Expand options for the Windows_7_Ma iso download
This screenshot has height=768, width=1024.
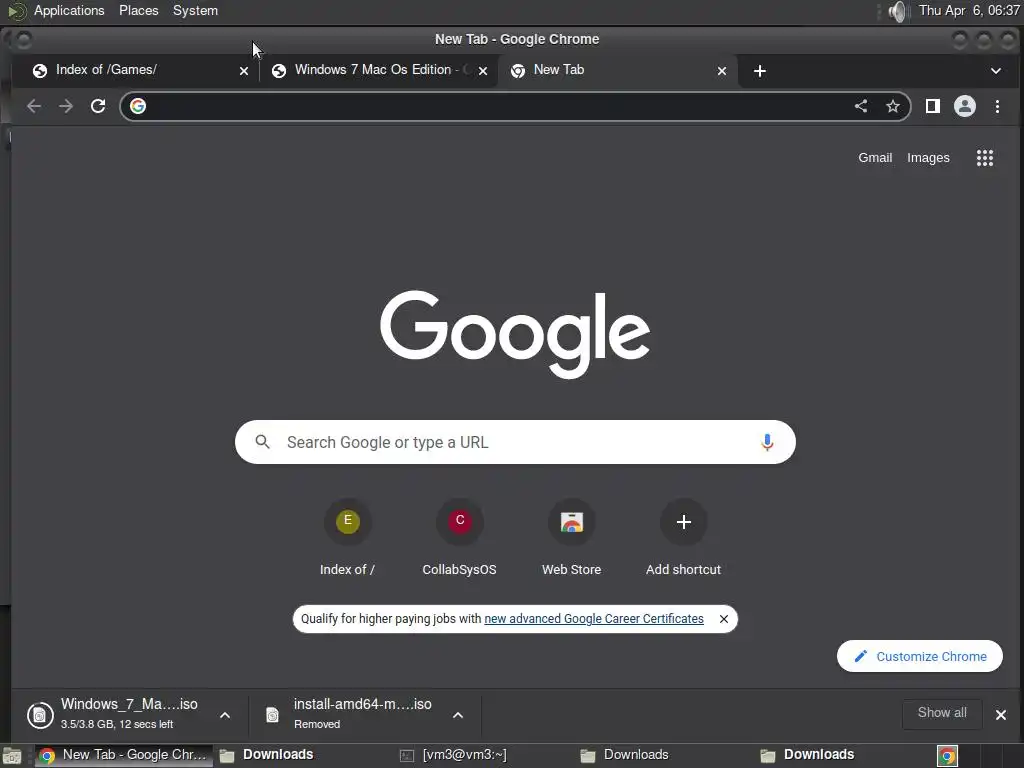click(x=225, y=715)
